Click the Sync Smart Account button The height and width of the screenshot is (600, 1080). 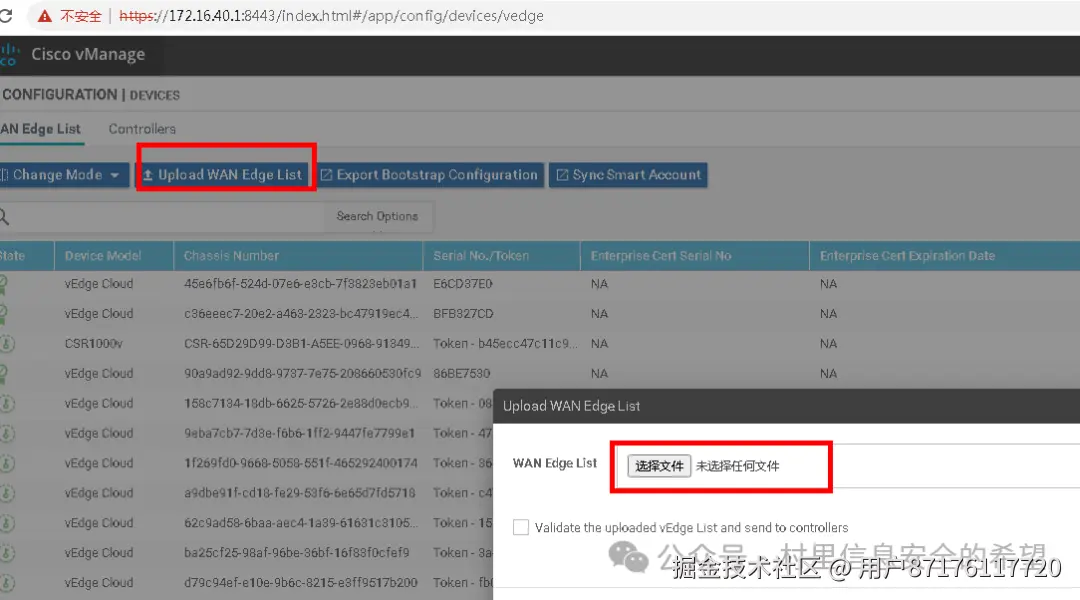pos(628,175)
